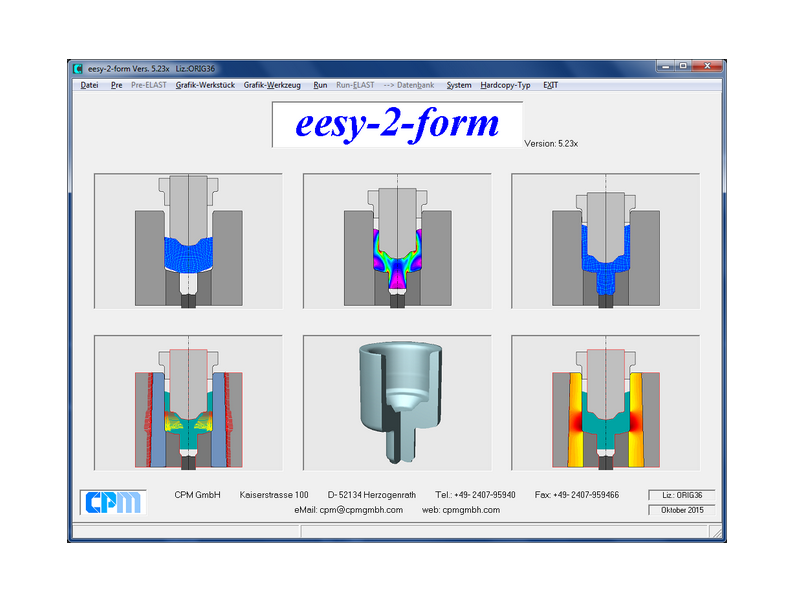Open the Grafik-Werkzeug menu

click(x=272, y=85)
